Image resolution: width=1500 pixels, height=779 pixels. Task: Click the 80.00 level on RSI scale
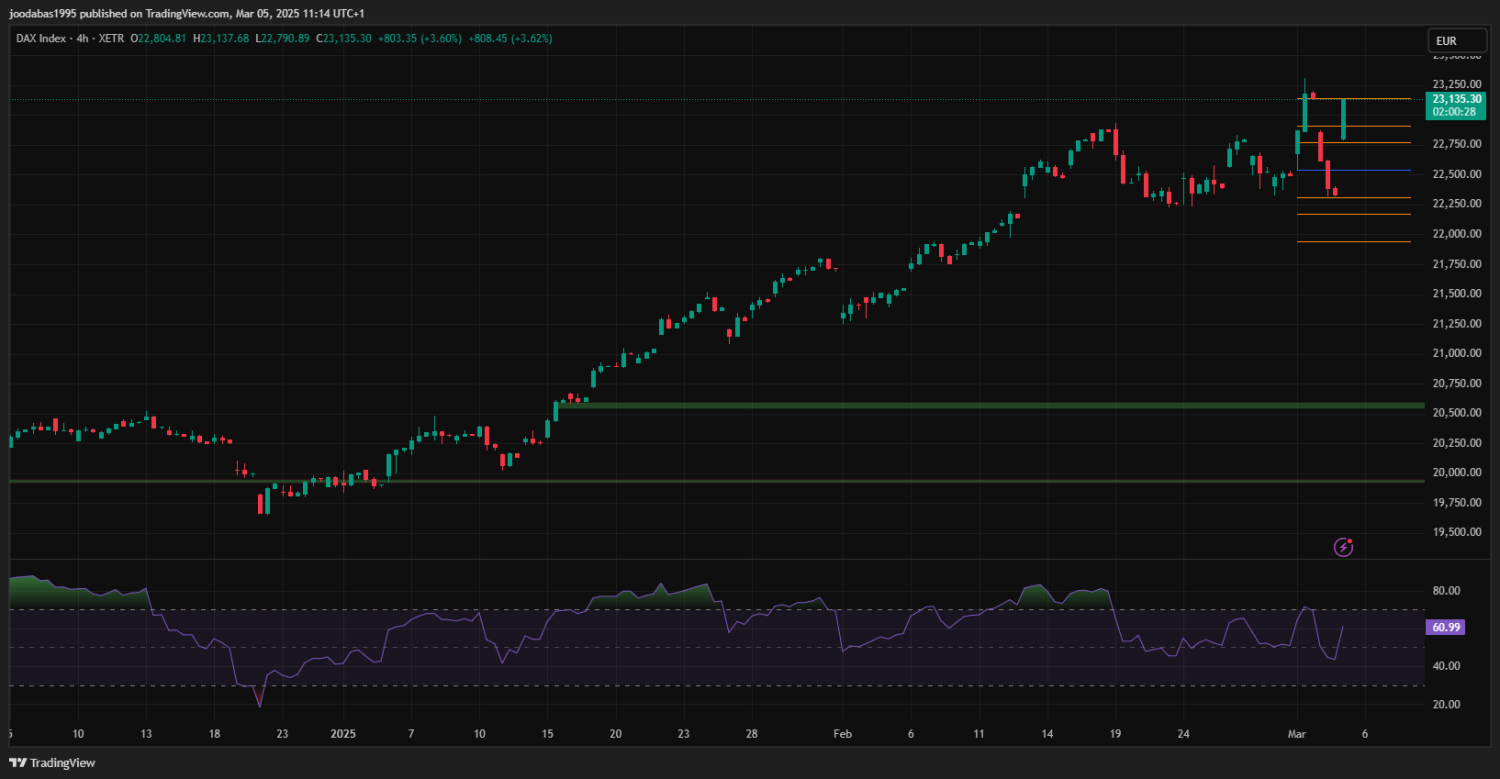1445,591
